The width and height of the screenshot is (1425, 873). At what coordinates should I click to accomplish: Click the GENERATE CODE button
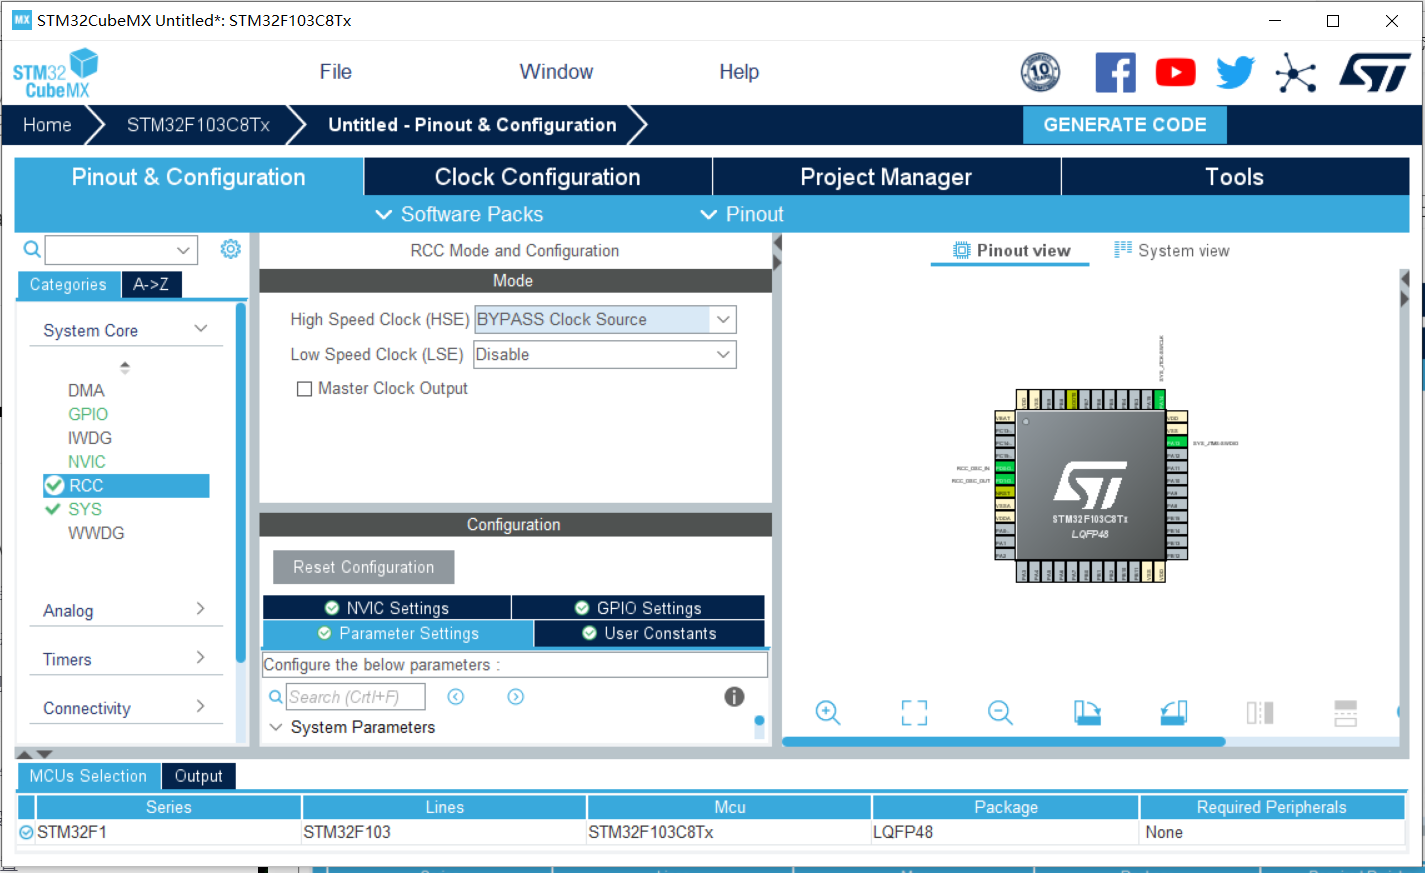(x=1125, y=125)
